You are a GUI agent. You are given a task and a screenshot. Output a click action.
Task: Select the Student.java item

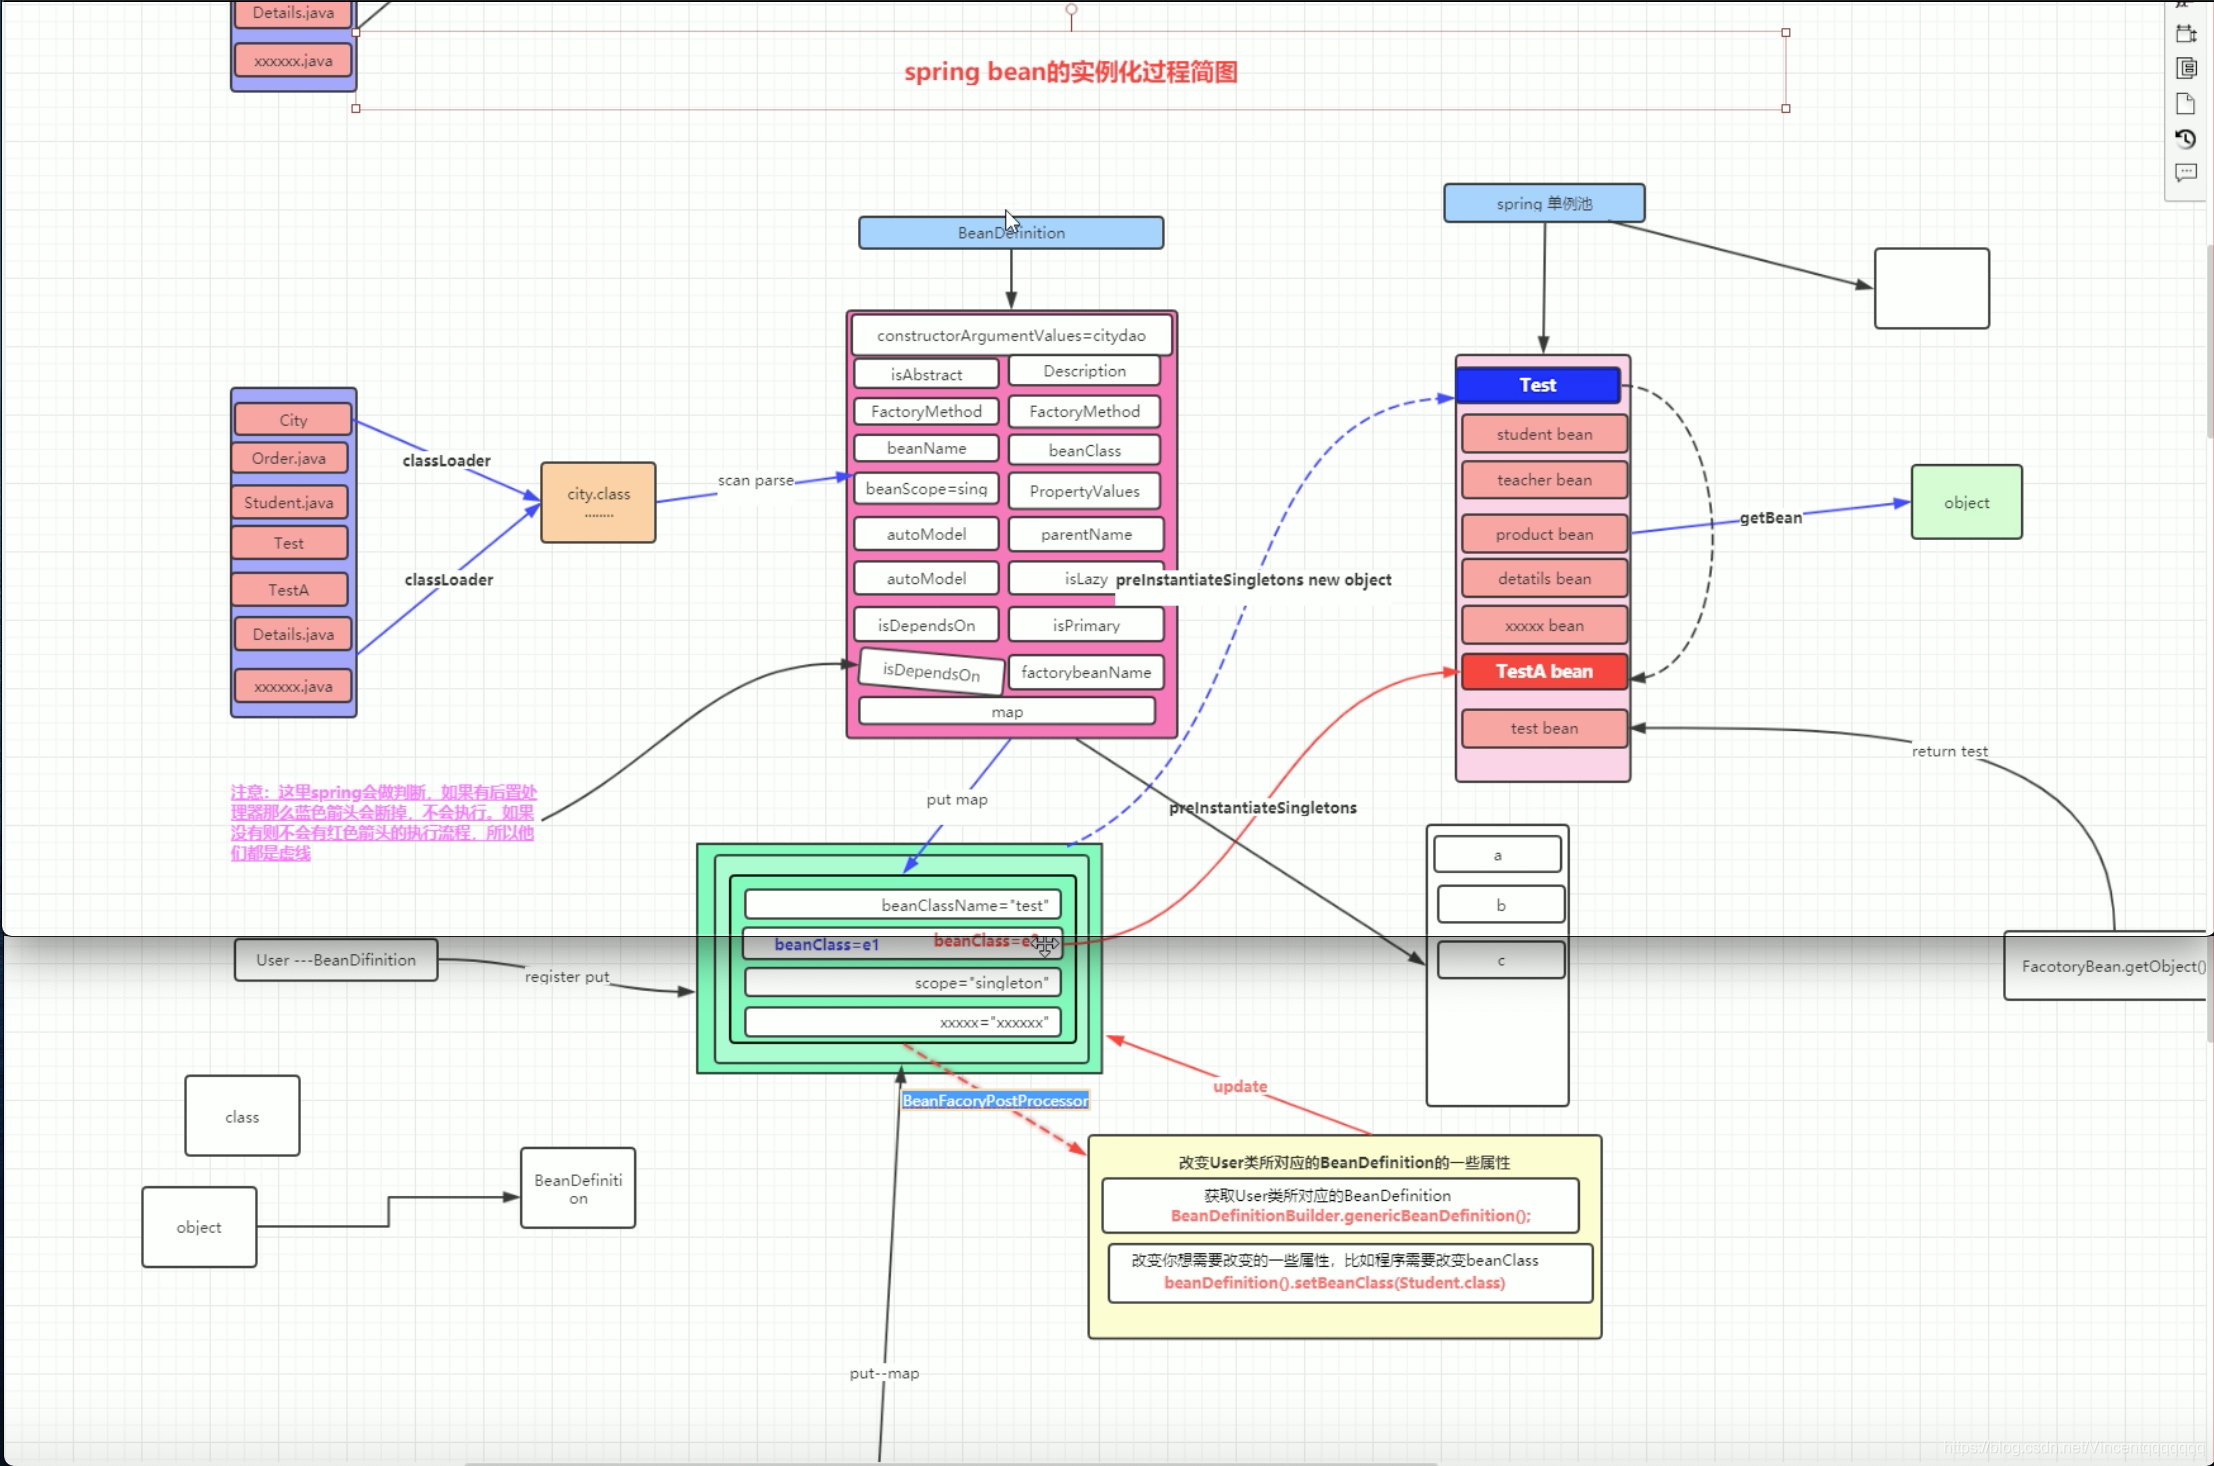click(289, 502)
